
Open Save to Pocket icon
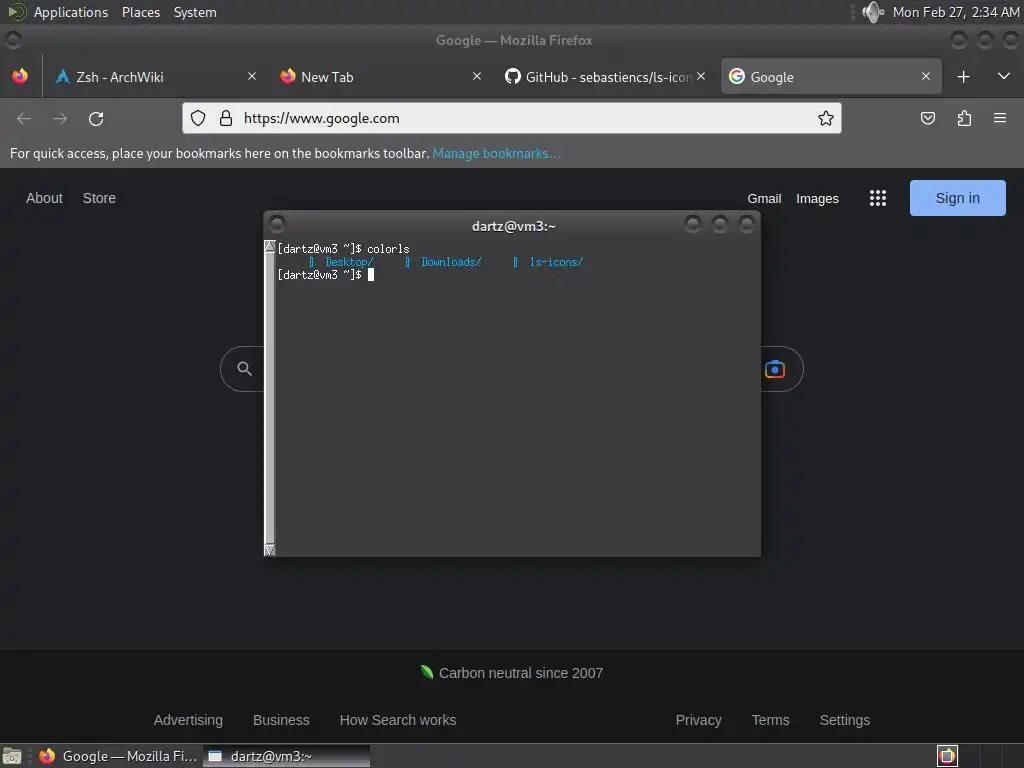927,118
